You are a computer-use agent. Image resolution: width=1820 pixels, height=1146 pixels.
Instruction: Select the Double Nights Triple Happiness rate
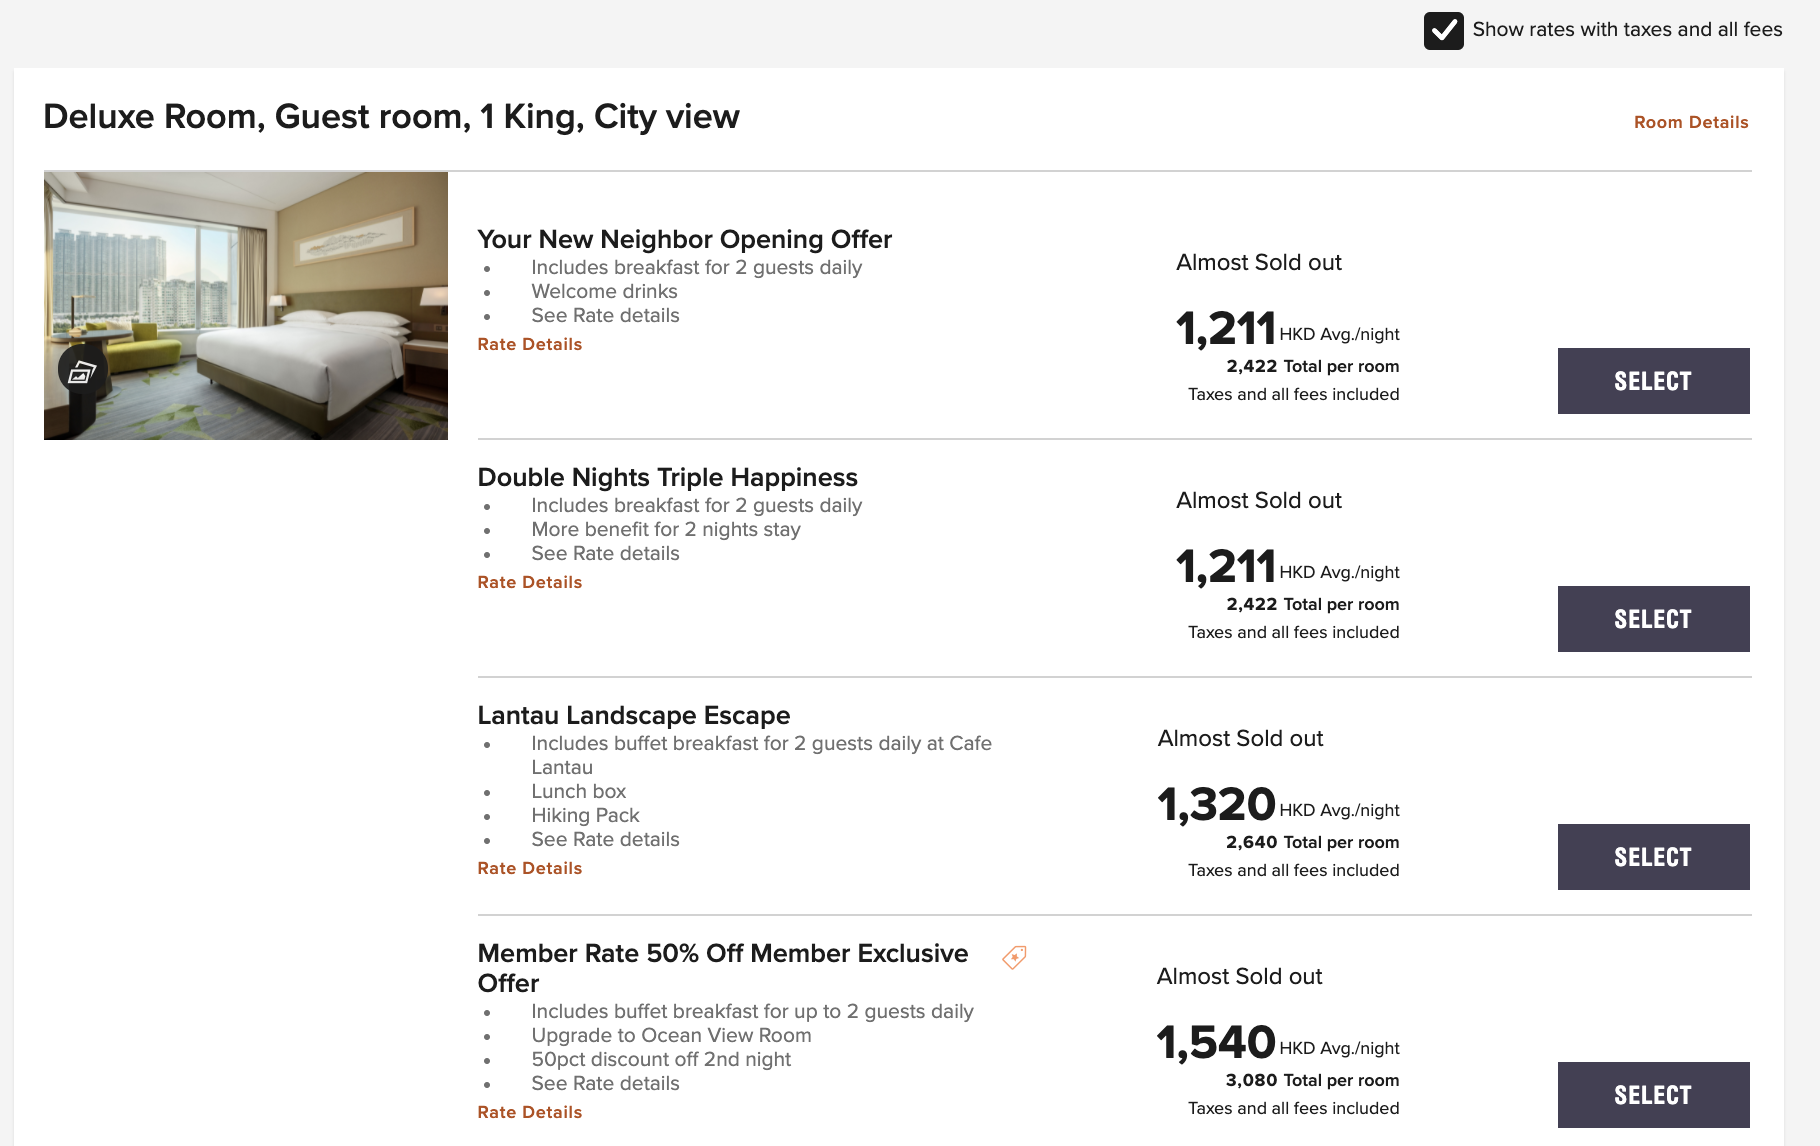1653,619
